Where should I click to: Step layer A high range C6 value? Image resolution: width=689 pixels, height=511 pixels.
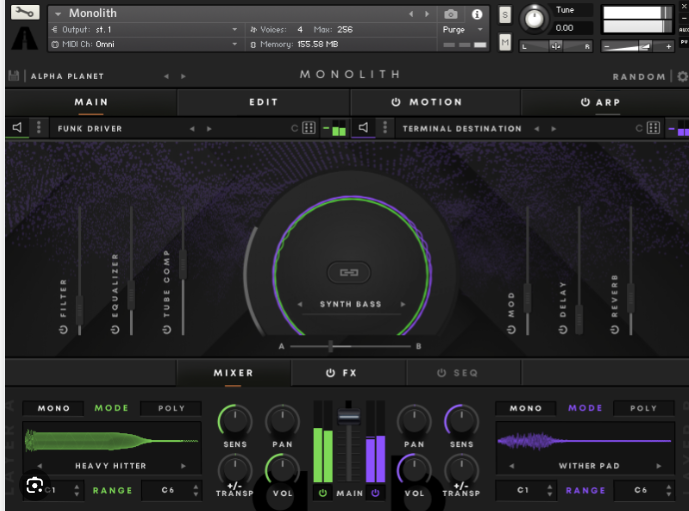[x=196, y=490]
